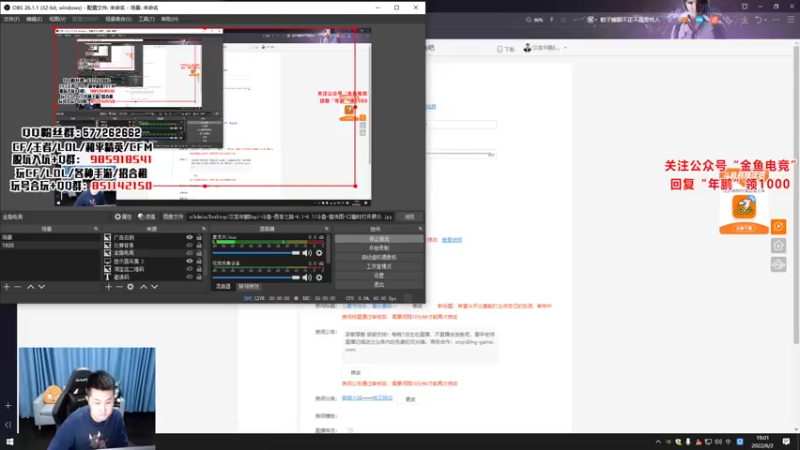Image resolution: width=800 pixels, height=450 pixels.
Task: Open settings gear of second mixer channel
Action: [x=319, y=277]
